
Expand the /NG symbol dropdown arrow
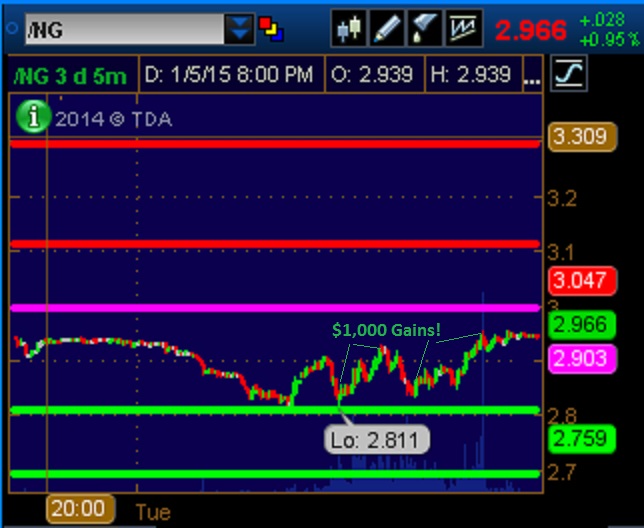[x=240, y=29]
